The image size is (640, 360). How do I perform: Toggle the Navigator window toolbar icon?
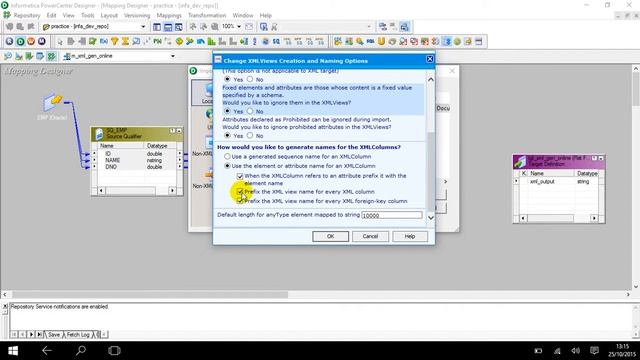(157, 27)
